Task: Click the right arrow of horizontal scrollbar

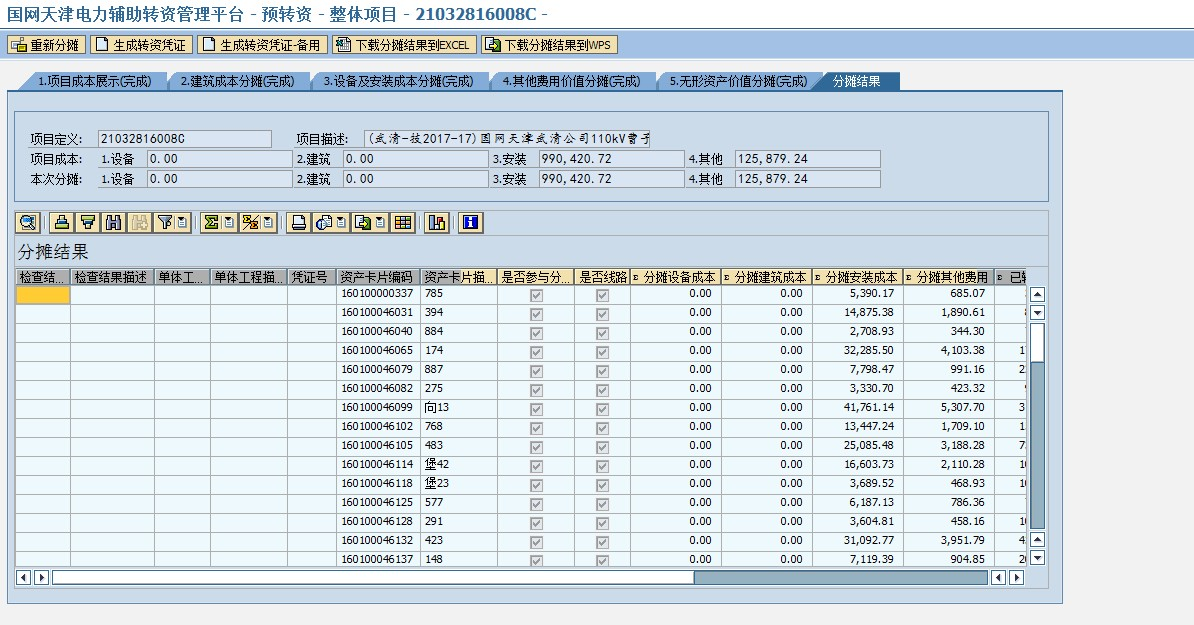Action: pos(1017,578)
